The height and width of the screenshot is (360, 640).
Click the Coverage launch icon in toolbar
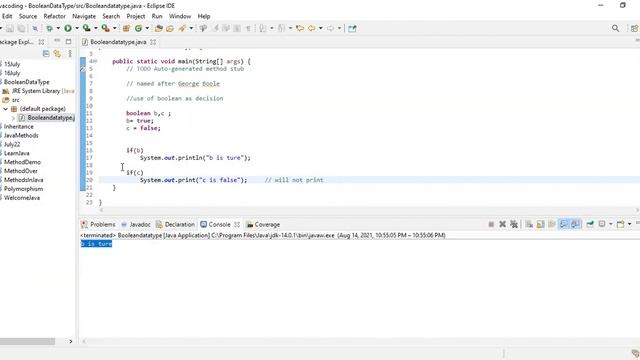(86, 28)
